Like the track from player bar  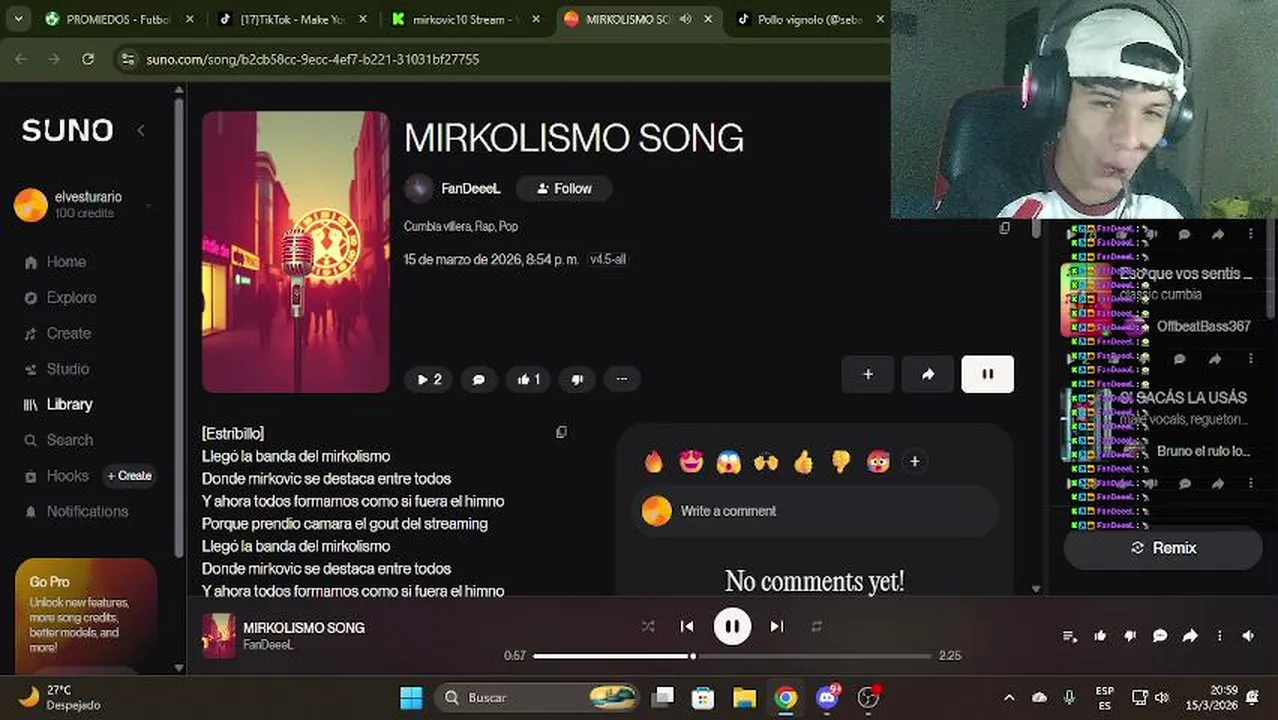[1100, 636]
